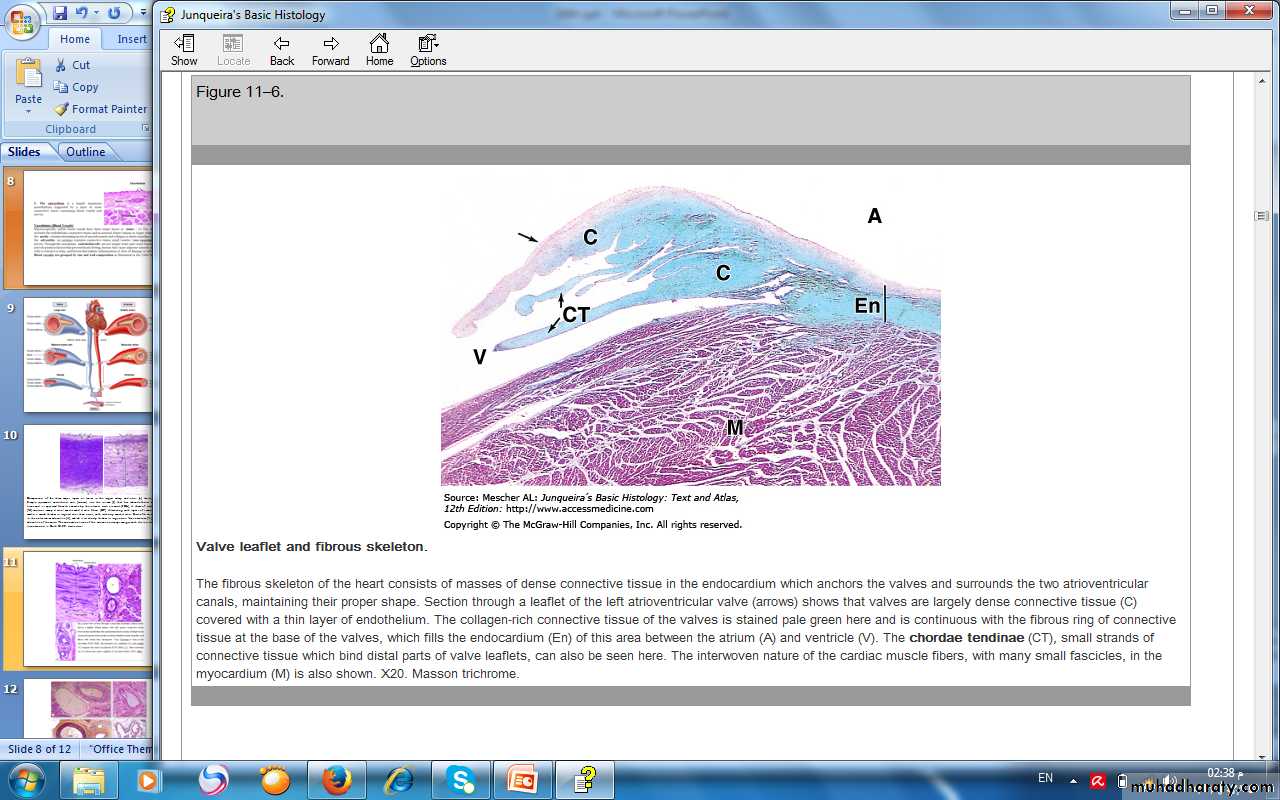The width and height of the screenshot is (1280, 800).
Task: Switch to the Insert ribbon tab
Action: click(x=132, y=39)
